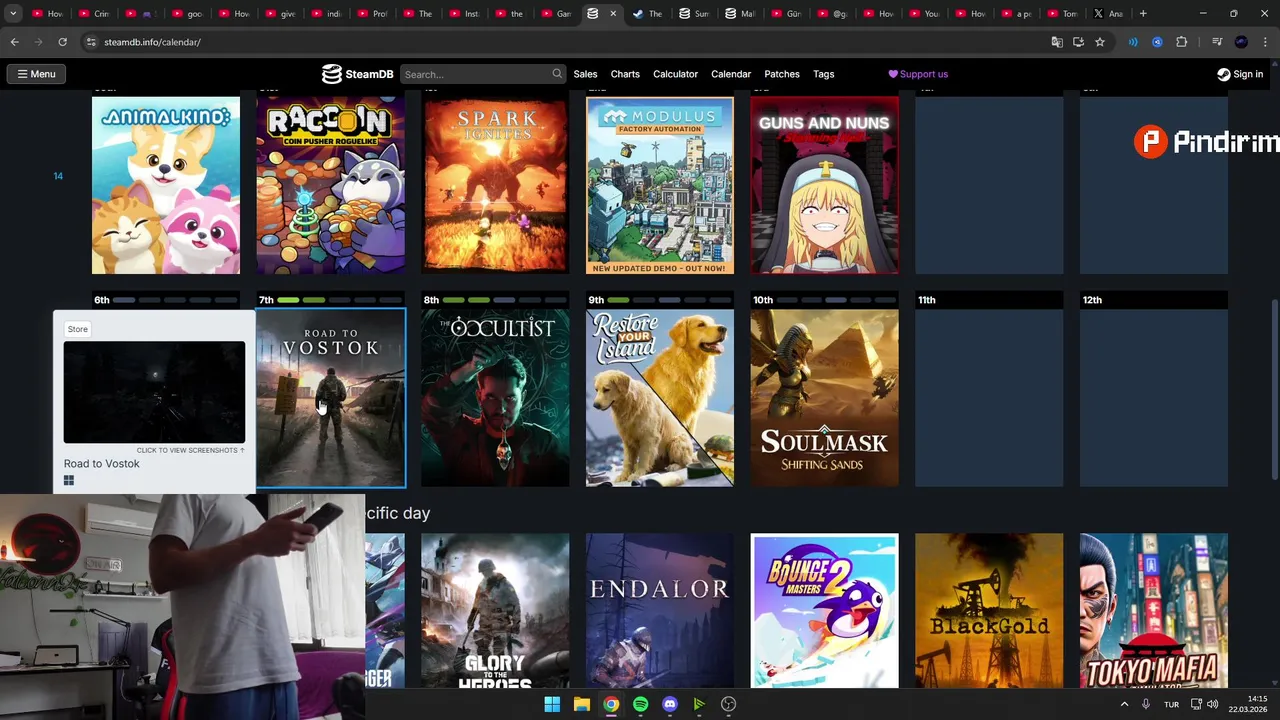This screenshot has height=720, width=1280.
Task: Click Road to Vostok popup title
Action: point(101,464)
